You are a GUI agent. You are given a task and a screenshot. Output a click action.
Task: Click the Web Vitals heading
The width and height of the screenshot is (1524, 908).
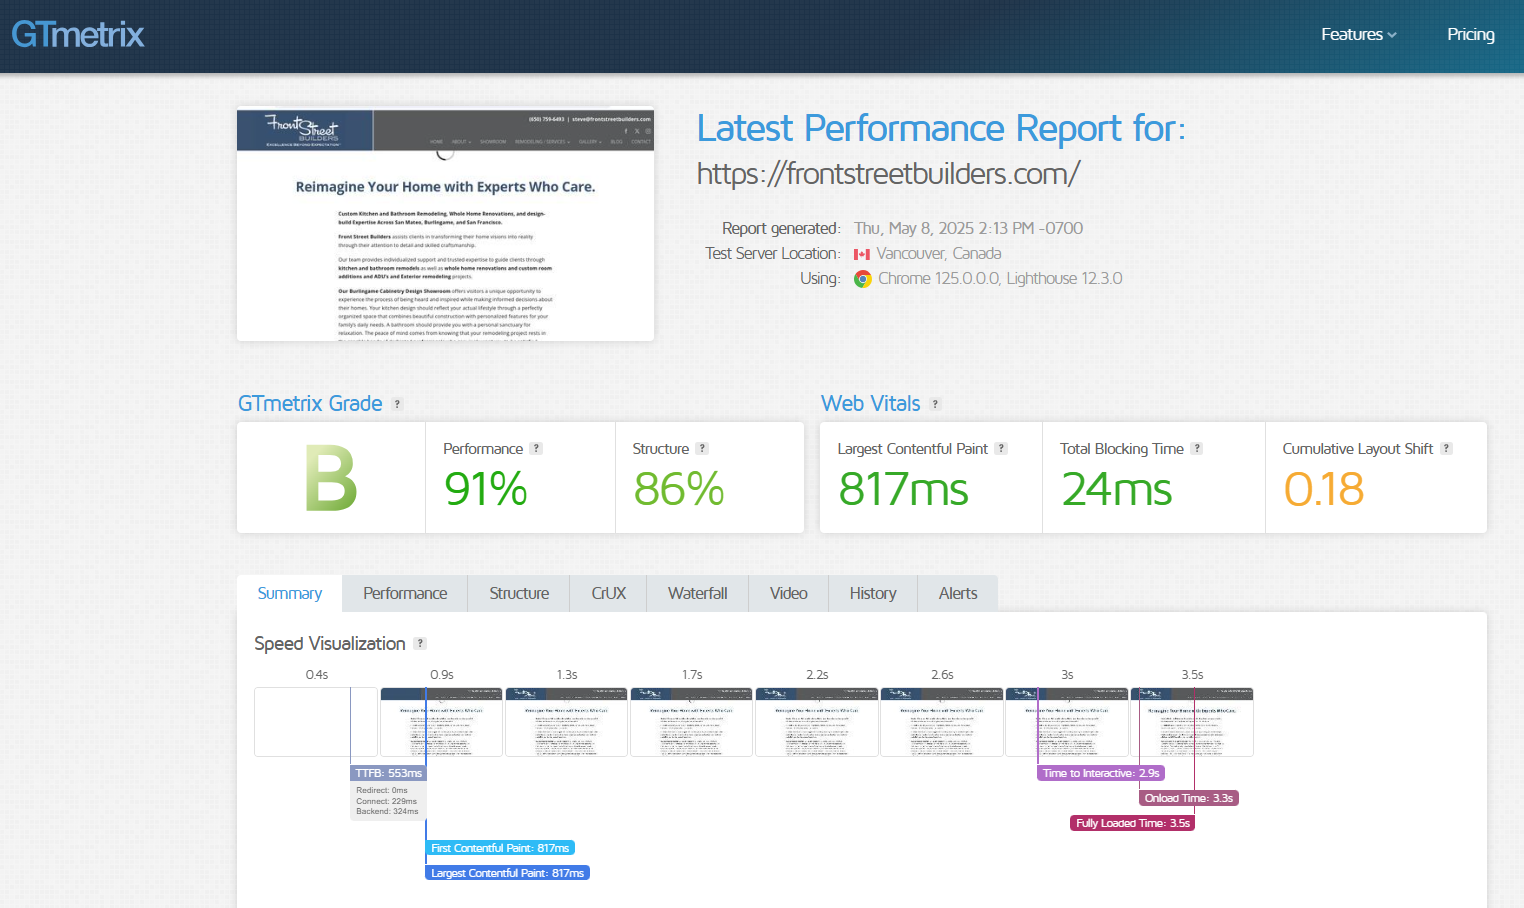[870, 404]
